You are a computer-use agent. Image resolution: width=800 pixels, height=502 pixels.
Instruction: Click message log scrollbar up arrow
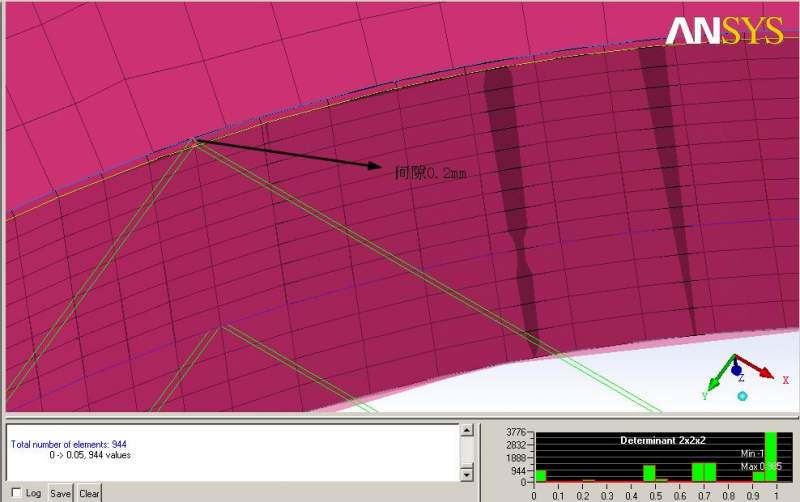click(x=467, y=431)
